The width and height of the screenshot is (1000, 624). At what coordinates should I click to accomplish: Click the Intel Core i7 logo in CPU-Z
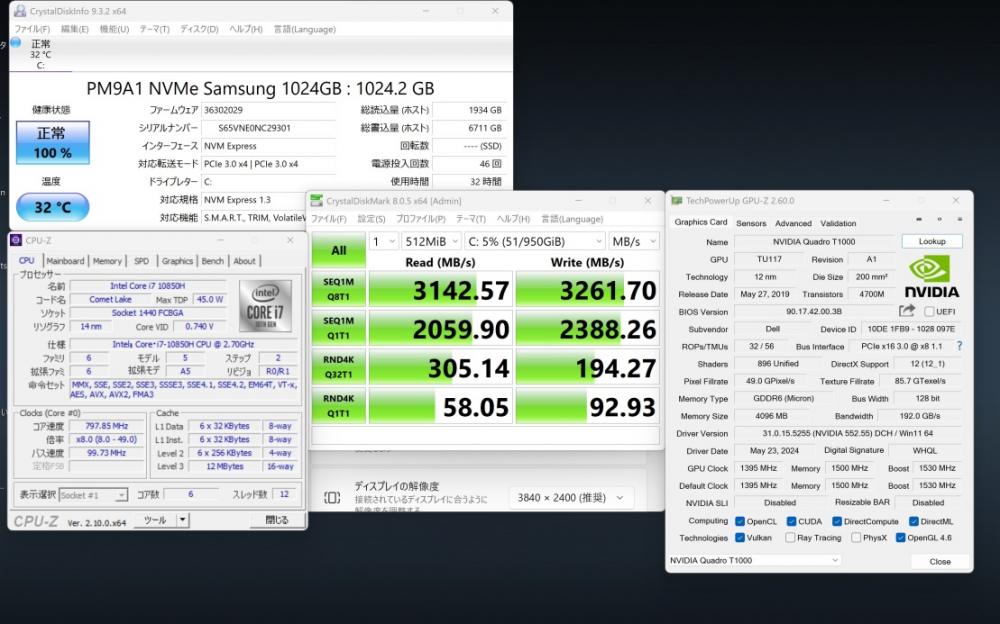pyautogui.click(x=265, y=306)
